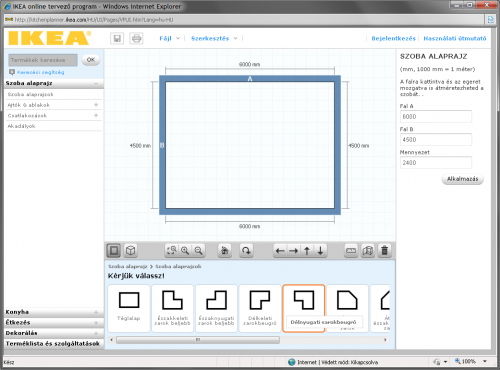500x370 pixels.
Task: Select the Téglalap room shape
Action: pos(129,308)
